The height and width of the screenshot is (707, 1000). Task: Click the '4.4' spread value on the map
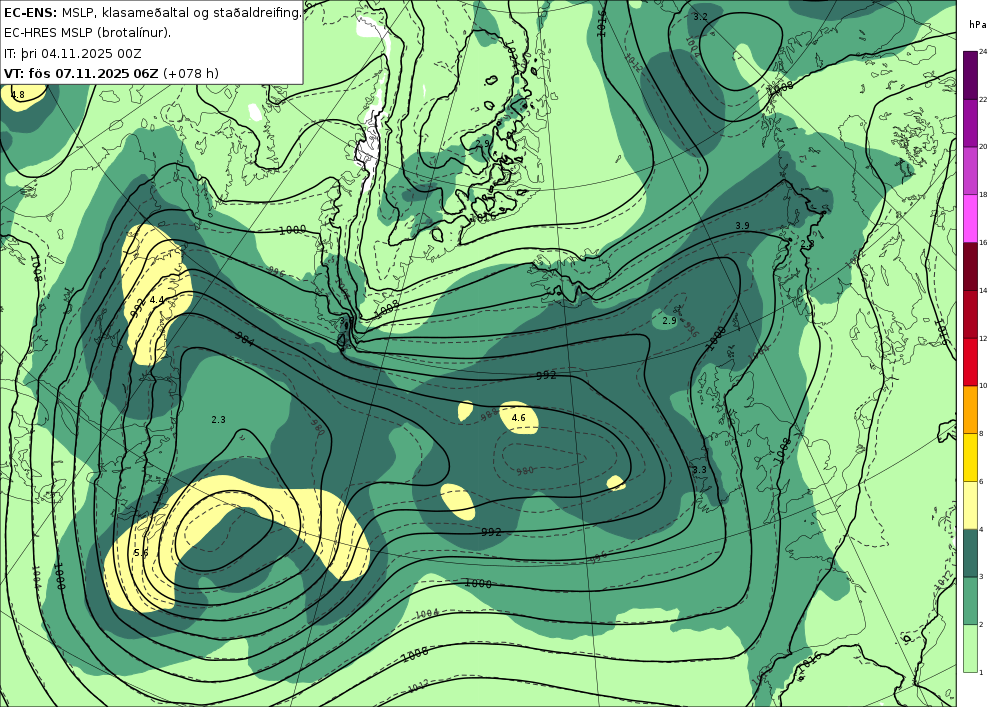[157, 300]
